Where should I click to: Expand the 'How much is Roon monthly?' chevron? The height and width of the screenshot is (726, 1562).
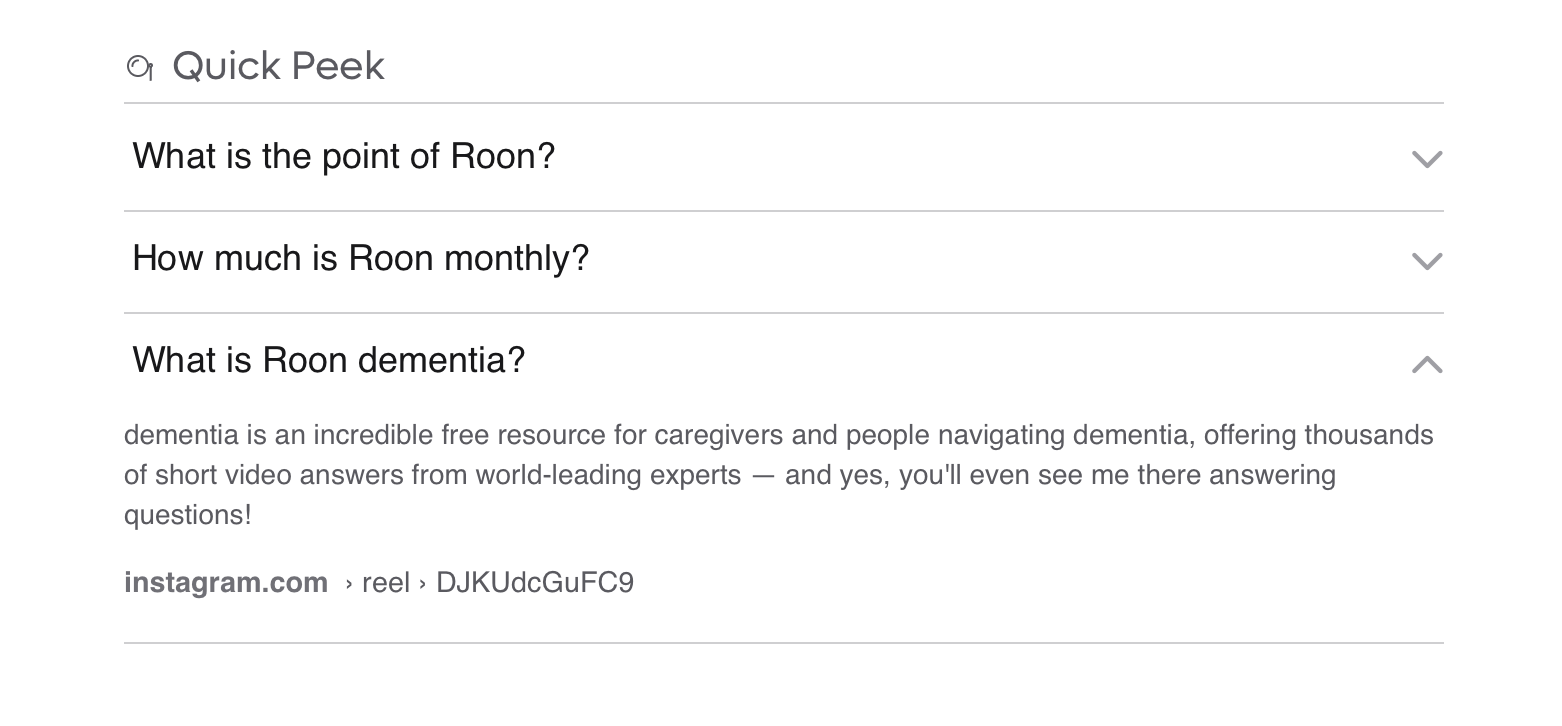[x=1426, y=261]
